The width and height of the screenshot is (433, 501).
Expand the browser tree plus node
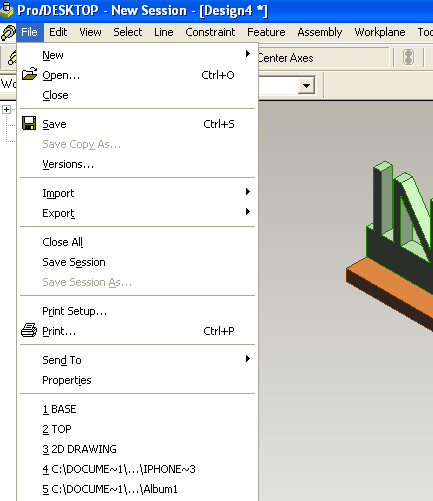[x=6, y=109]
